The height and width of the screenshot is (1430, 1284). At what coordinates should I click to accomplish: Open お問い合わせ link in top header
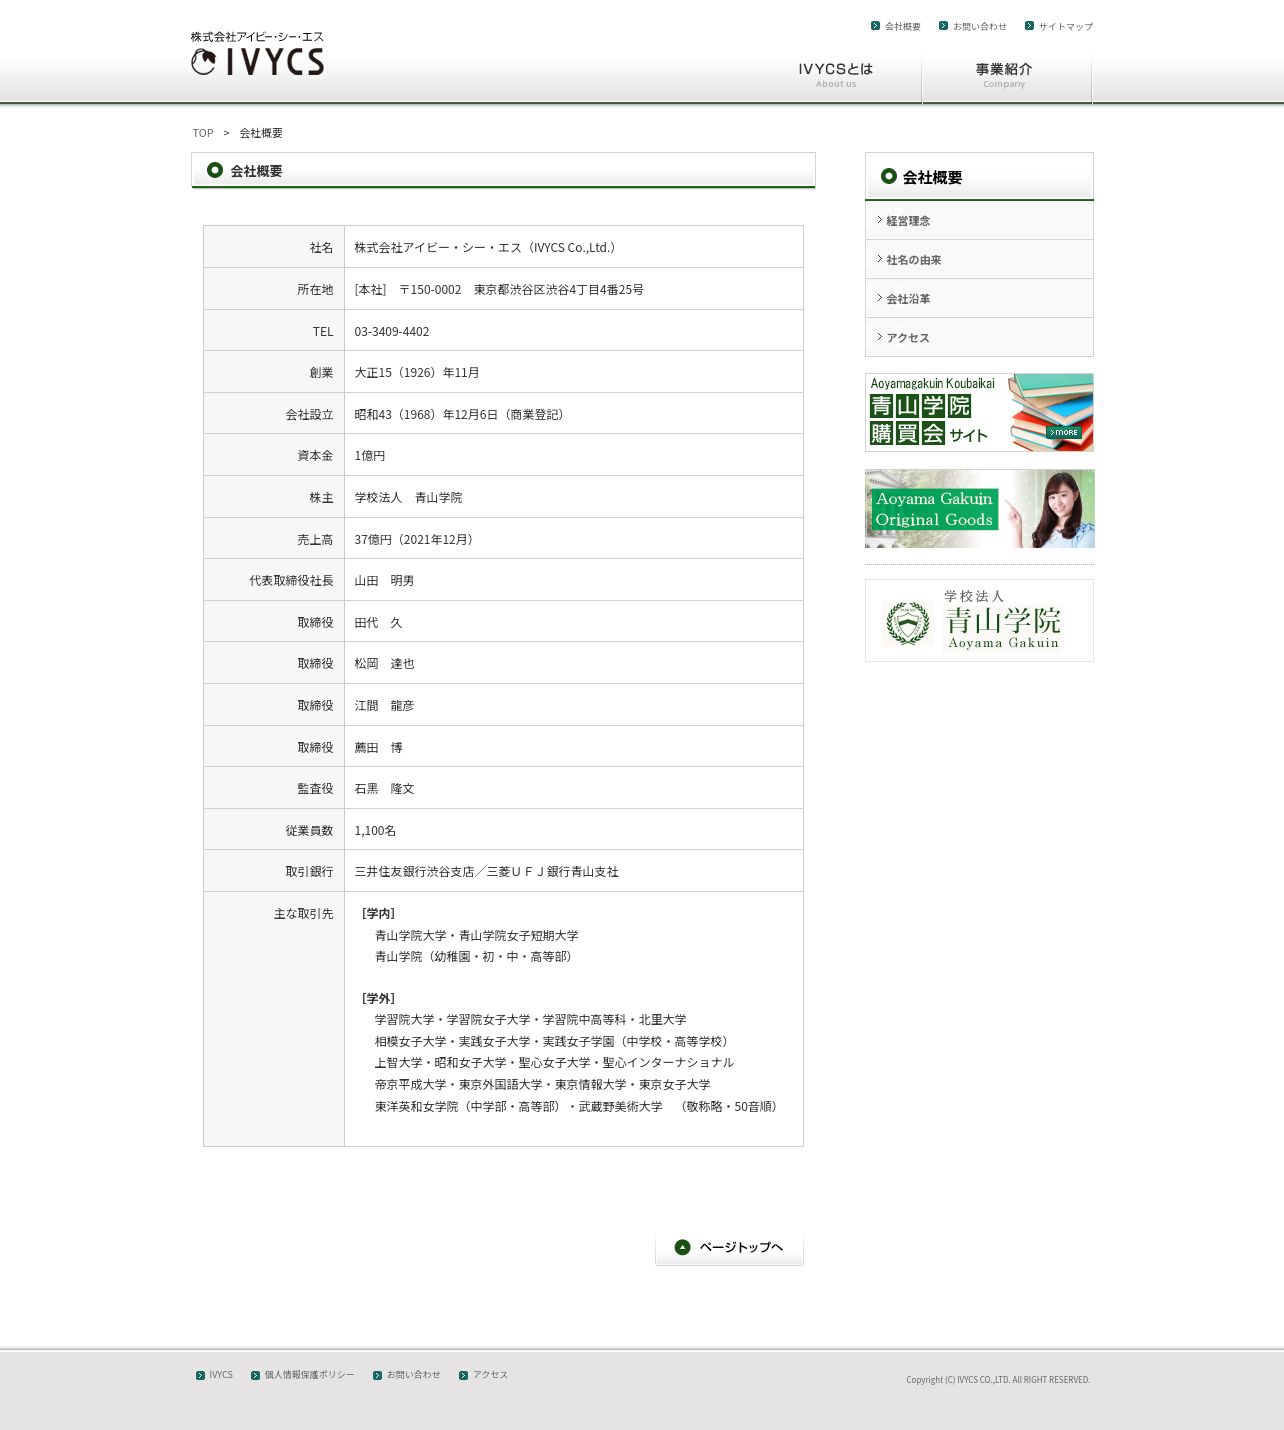(x=979, y=27)
